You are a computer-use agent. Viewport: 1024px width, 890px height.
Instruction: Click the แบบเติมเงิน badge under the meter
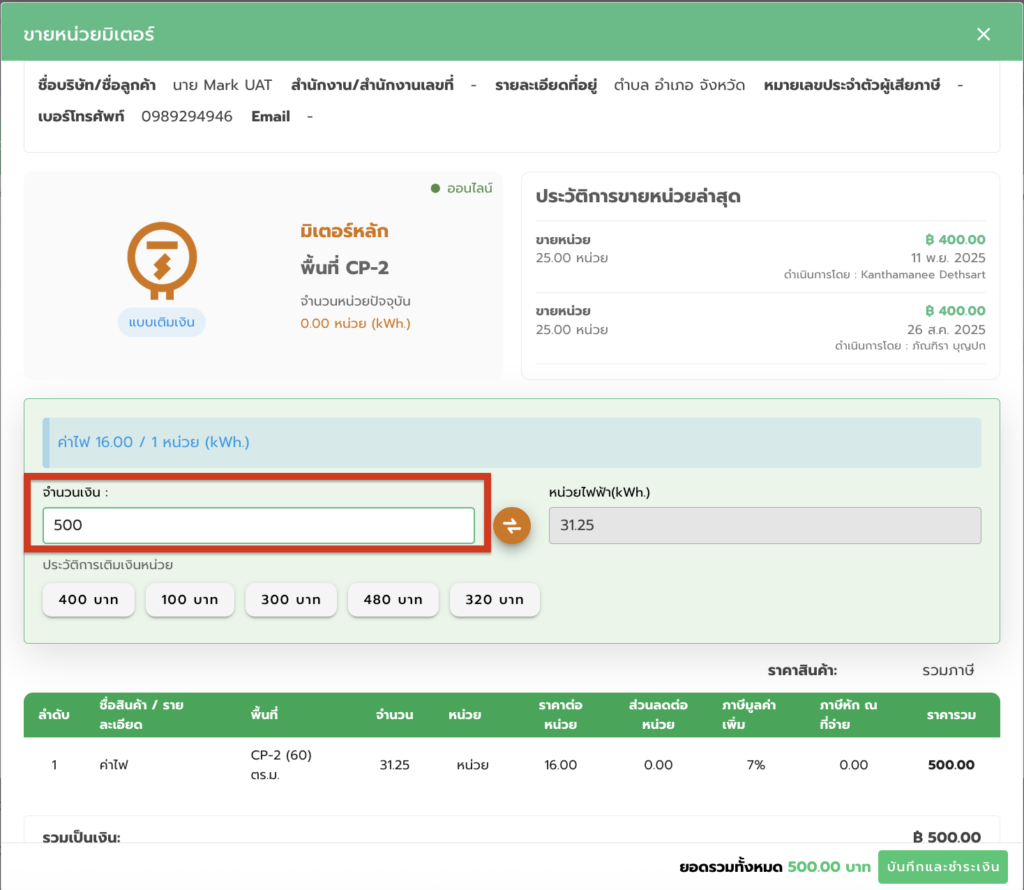tap(162, 322)
